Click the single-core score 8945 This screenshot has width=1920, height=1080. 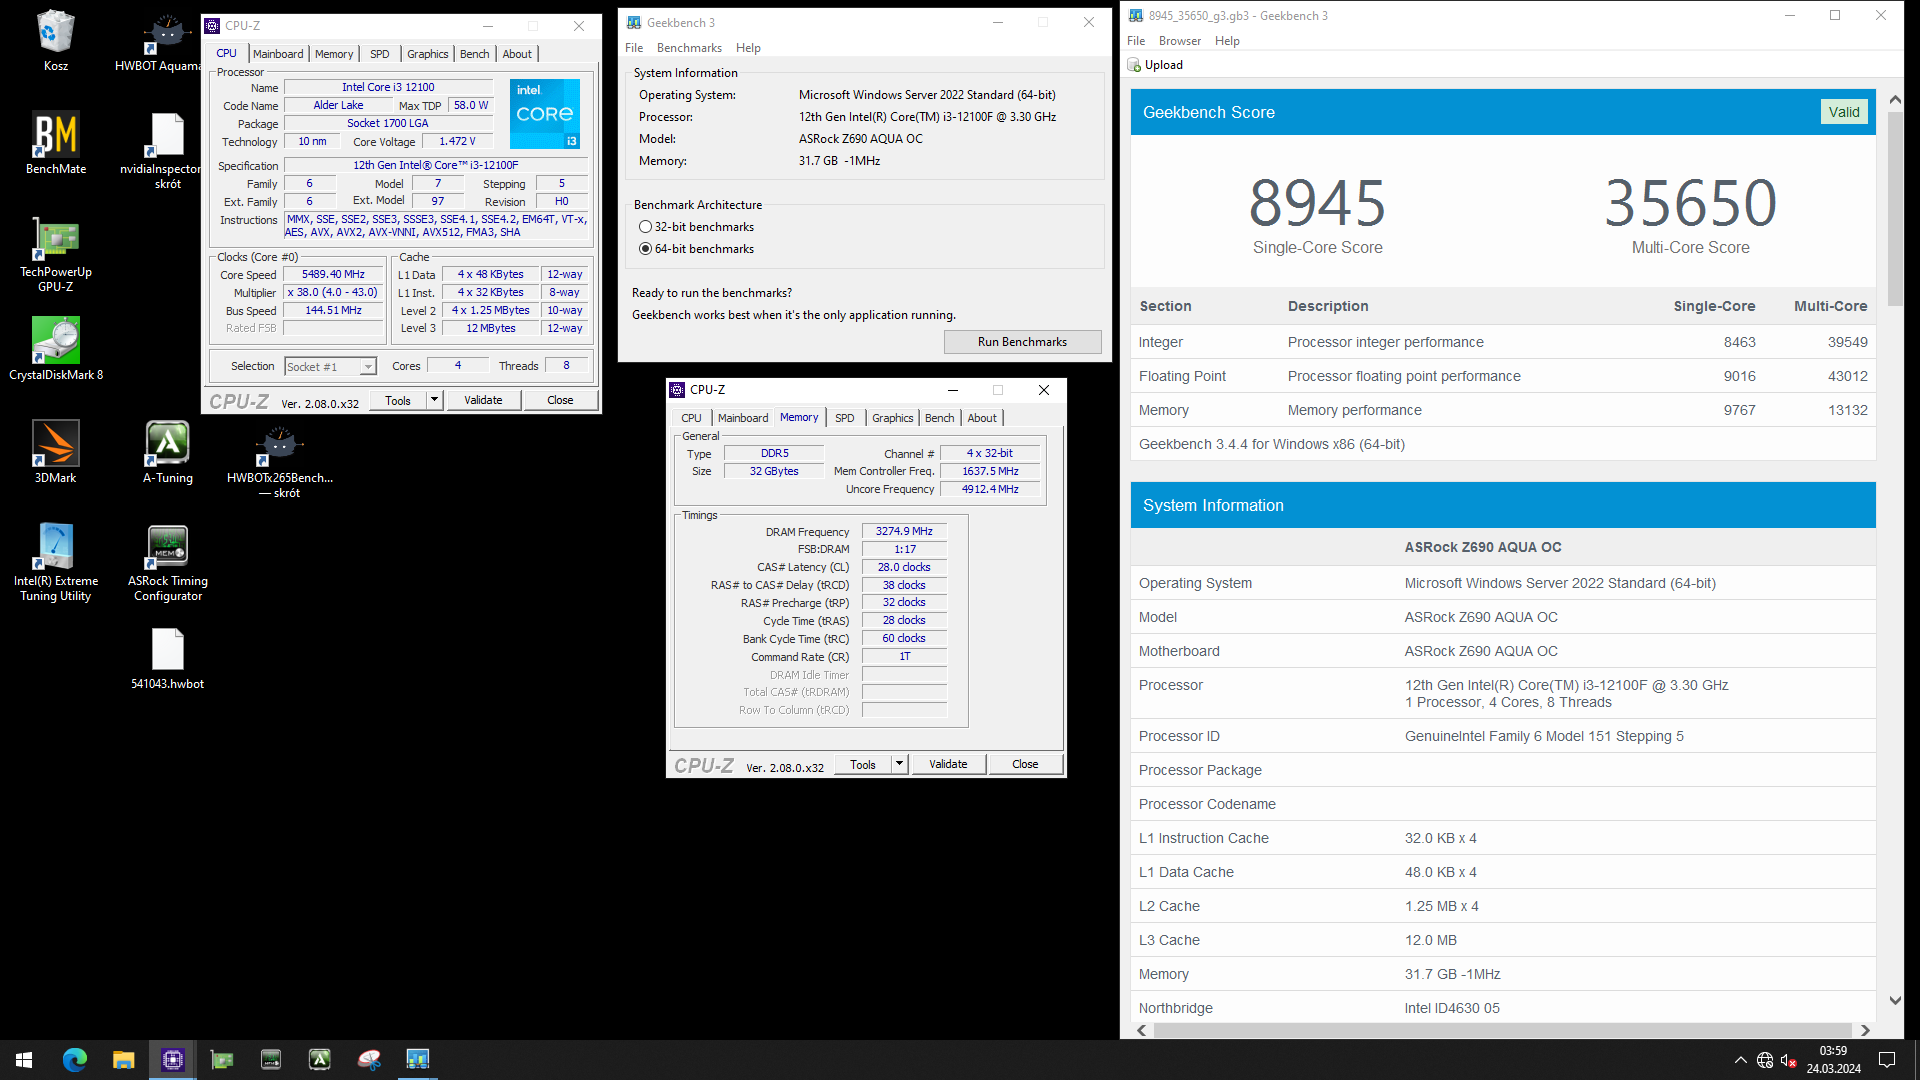point(1317,203)
